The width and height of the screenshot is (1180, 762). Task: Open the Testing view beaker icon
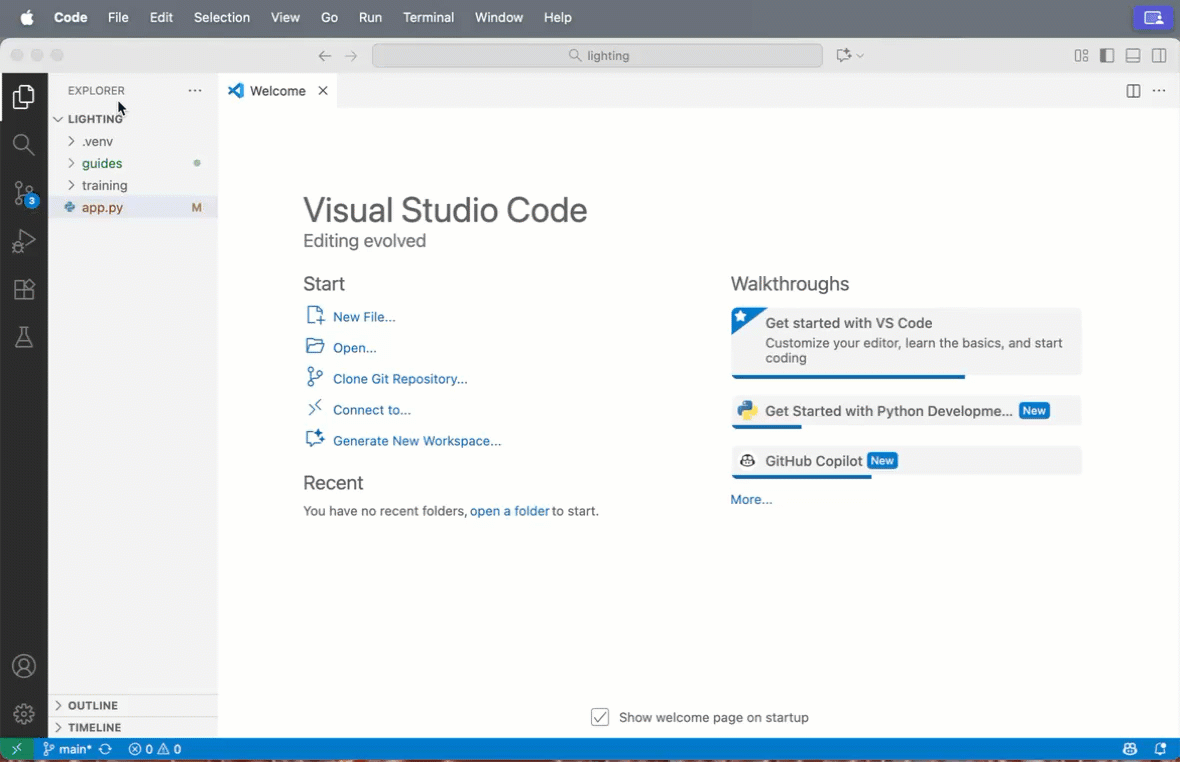pos(24,337)
